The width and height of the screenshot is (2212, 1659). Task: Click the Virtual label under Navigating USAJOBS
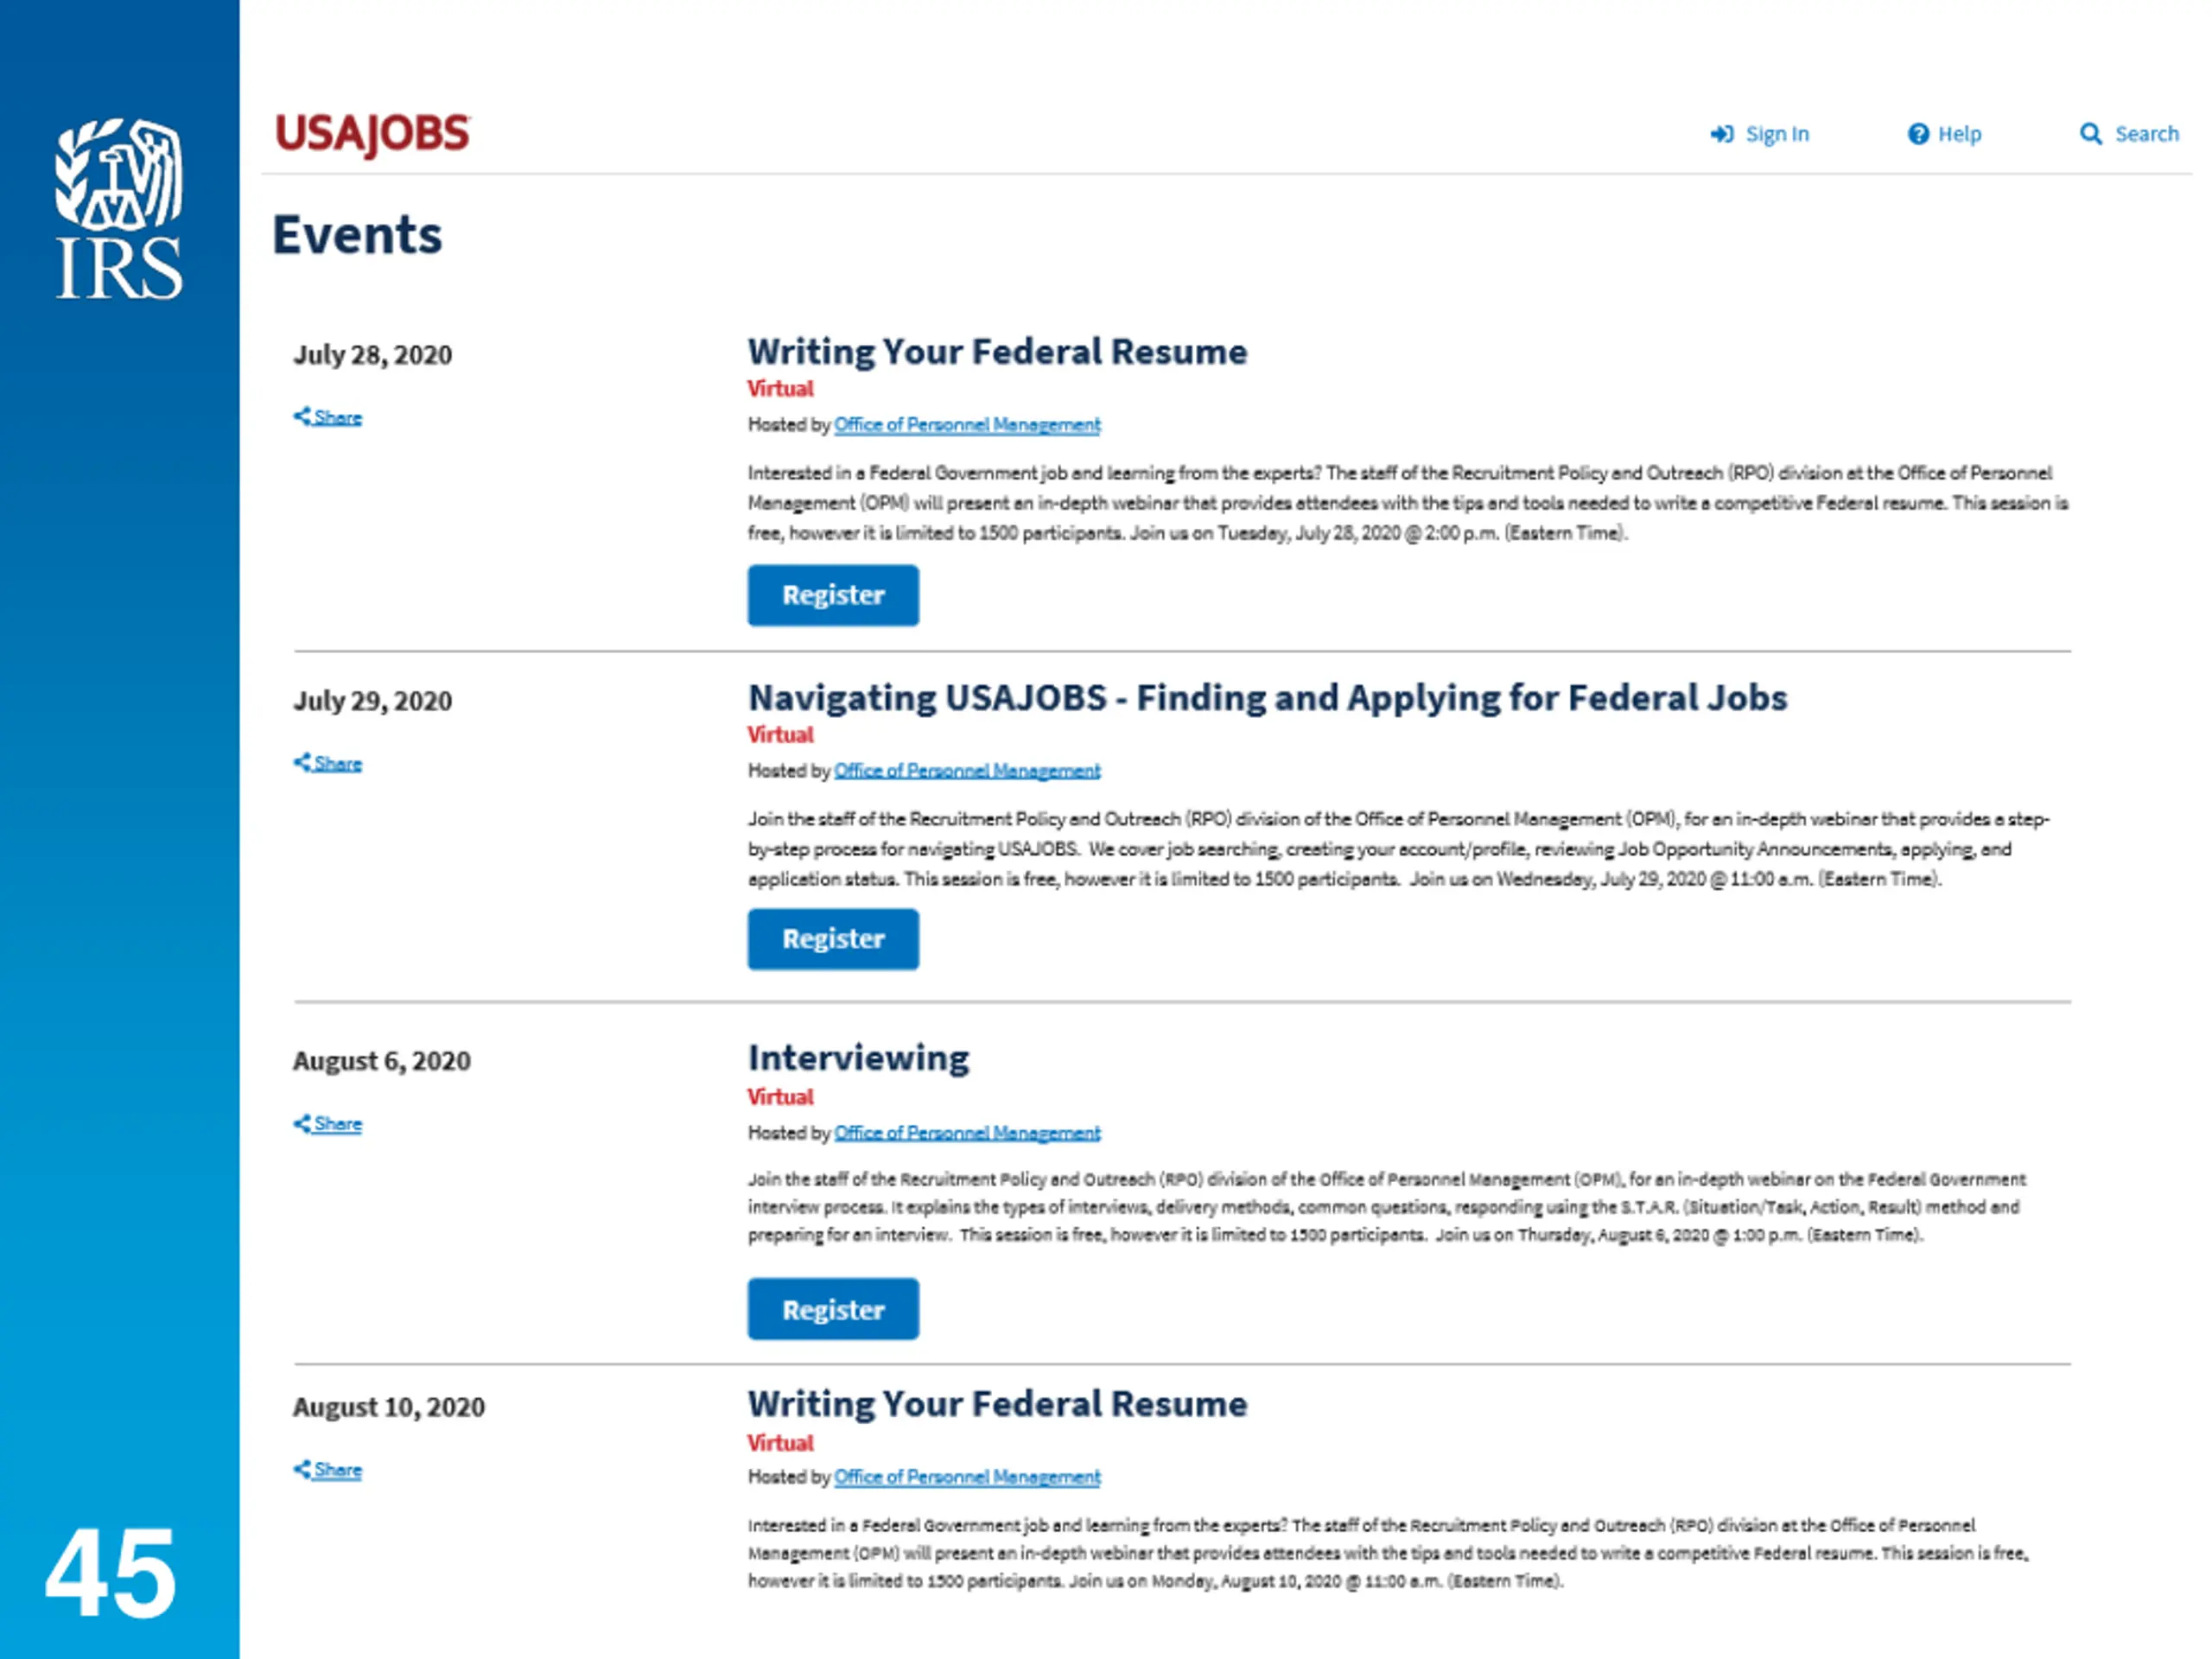pos(780,735)
